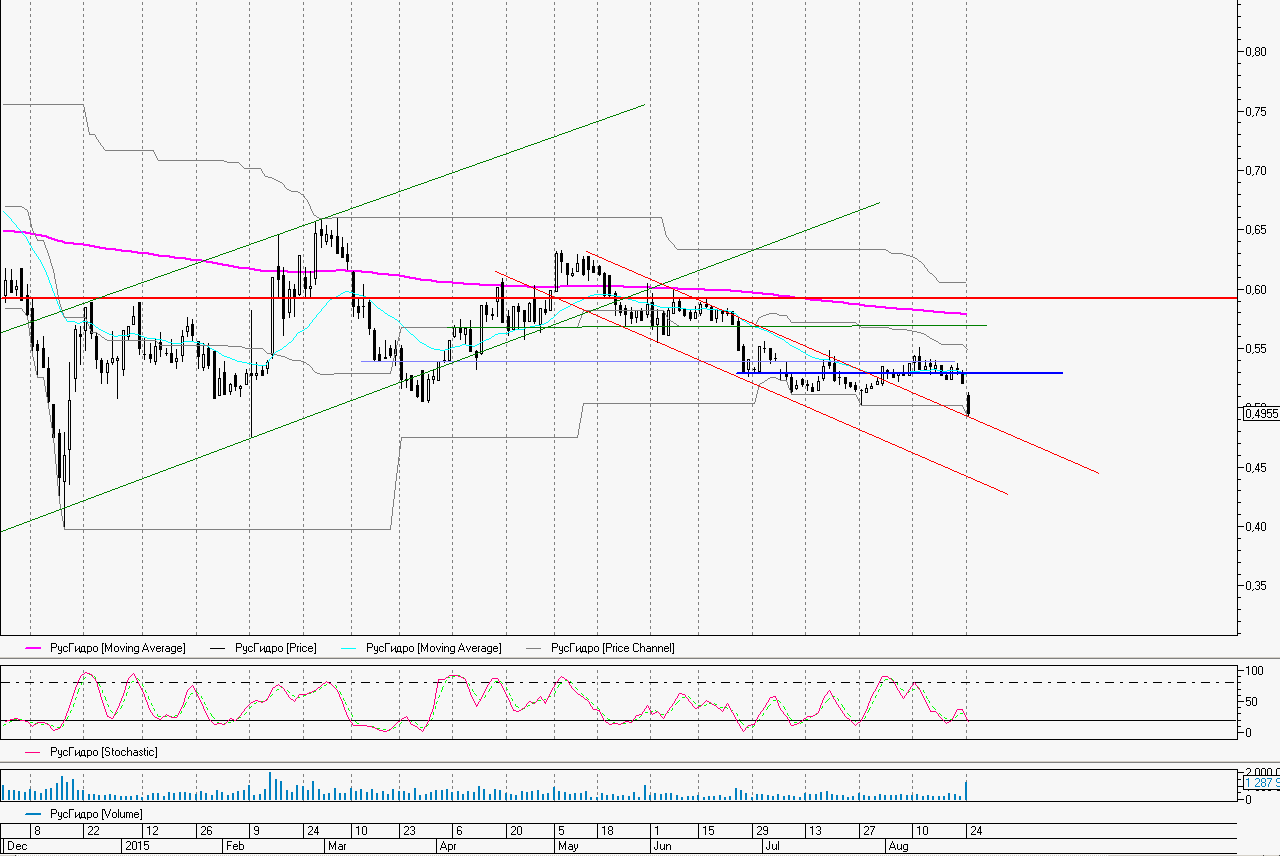
Task: Click the Aug month label on time axis
Action: (898, 846)
